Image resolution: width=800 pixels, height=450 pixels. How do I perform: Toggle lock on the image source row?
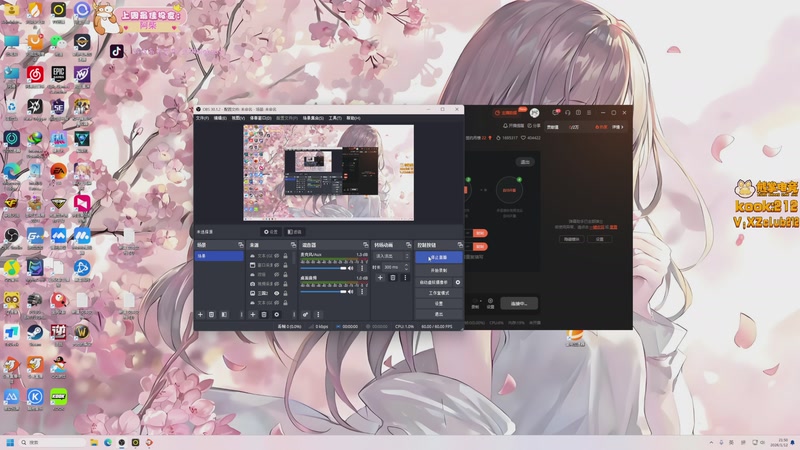(285, 293)
